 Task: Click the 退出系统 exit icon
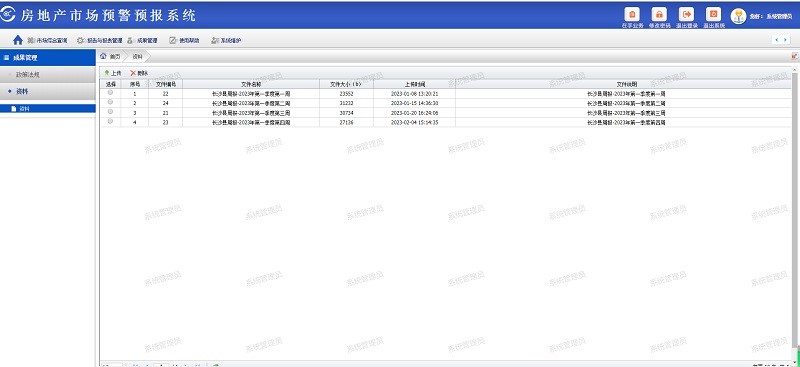[713, 14]
